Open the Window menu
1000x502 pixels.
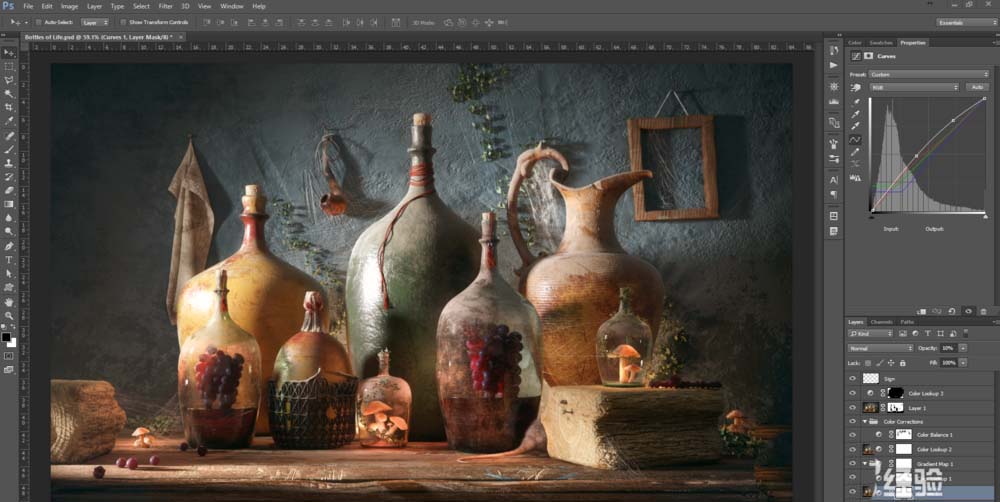coord(232,6)
